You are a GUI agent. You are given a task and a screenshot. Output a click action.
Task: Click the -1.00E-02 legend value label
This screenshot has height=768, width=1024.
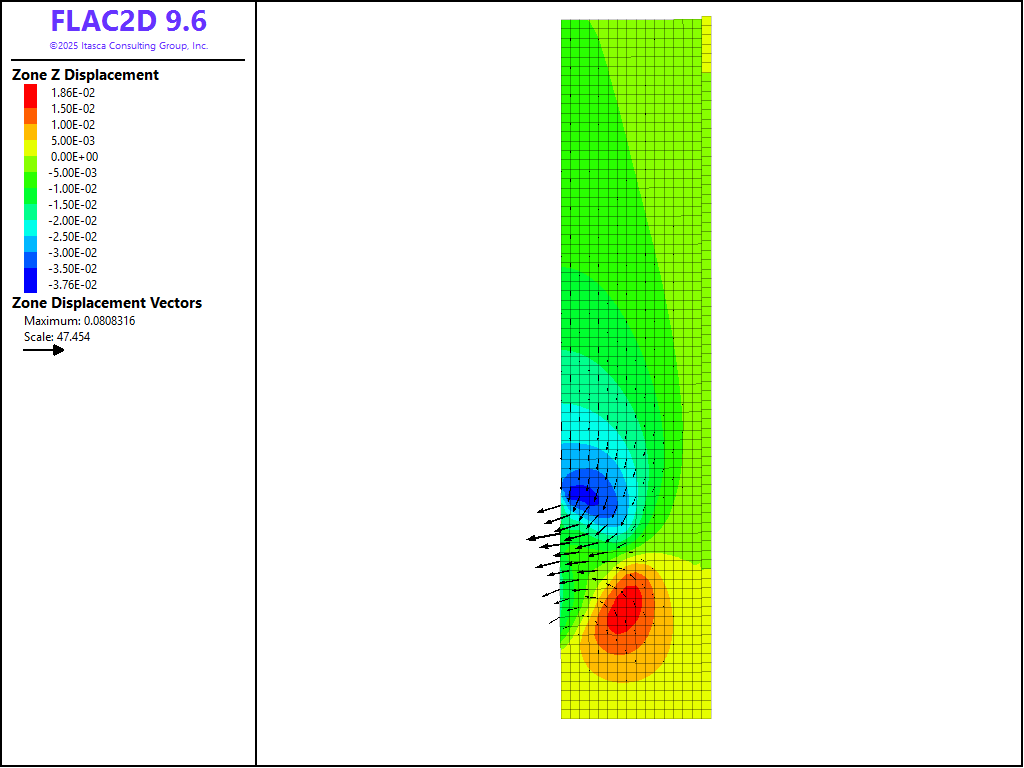[x=74, y=189]
